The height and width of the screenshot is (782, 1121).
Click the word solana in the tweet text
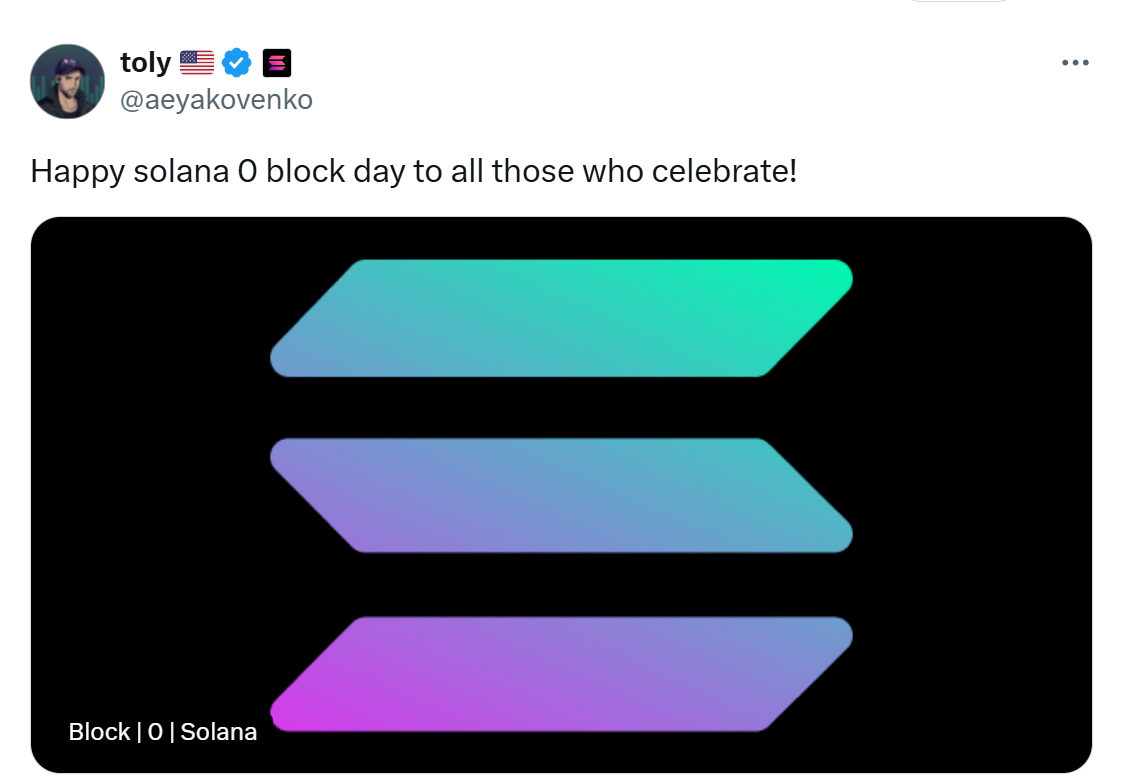pos(181,172)
